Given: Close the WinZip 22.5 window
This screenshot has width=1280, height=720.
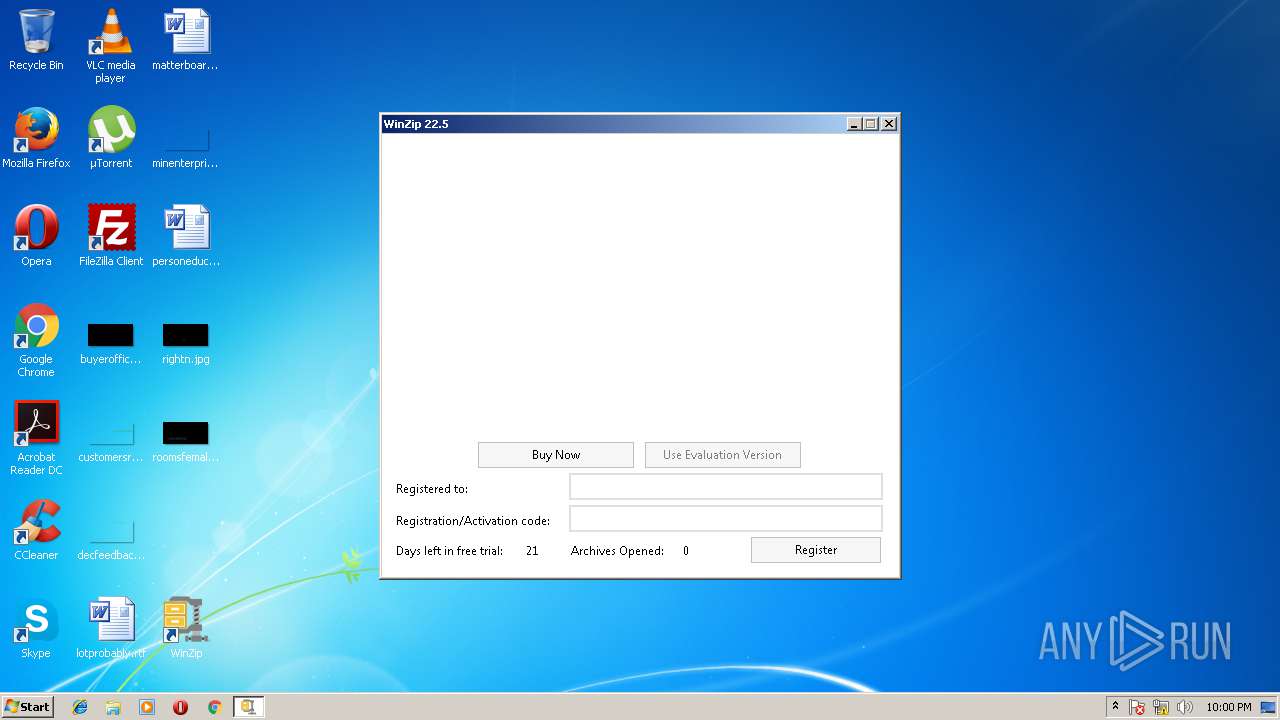Looking at the screenshot, I should pos(889,124).
